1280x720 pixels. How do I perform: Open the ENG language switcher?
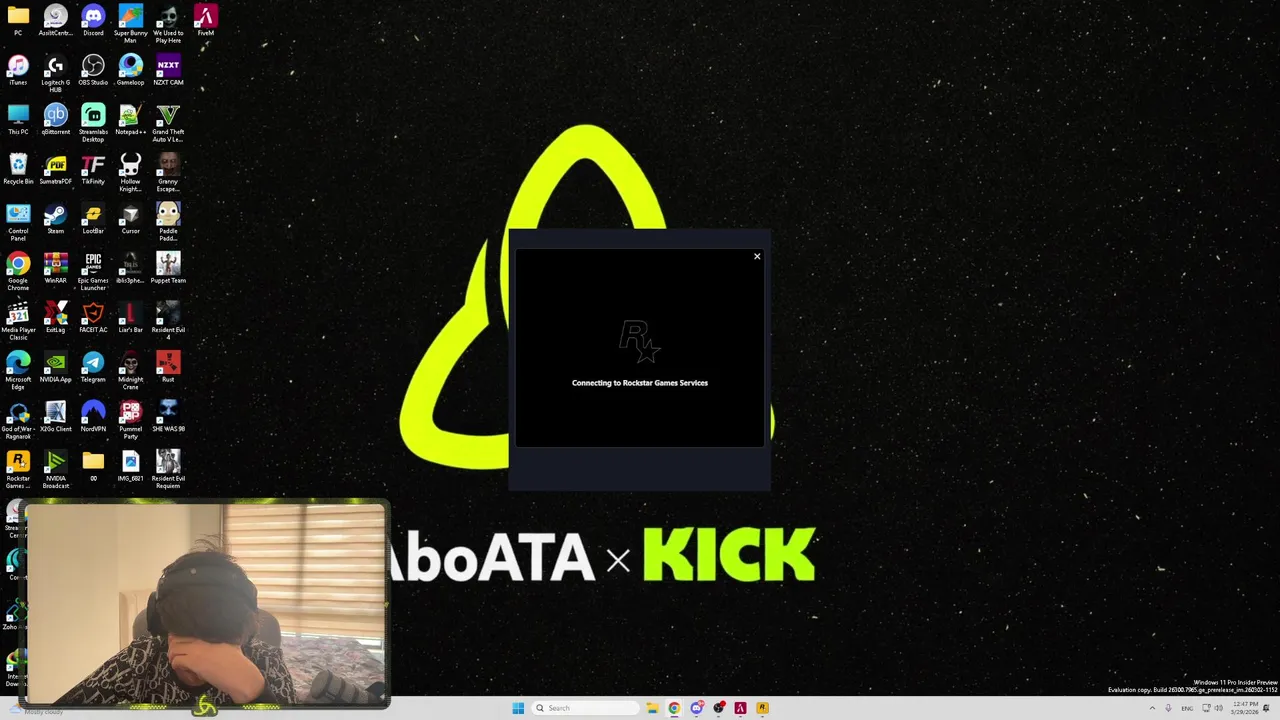[x=1187, y=708]
